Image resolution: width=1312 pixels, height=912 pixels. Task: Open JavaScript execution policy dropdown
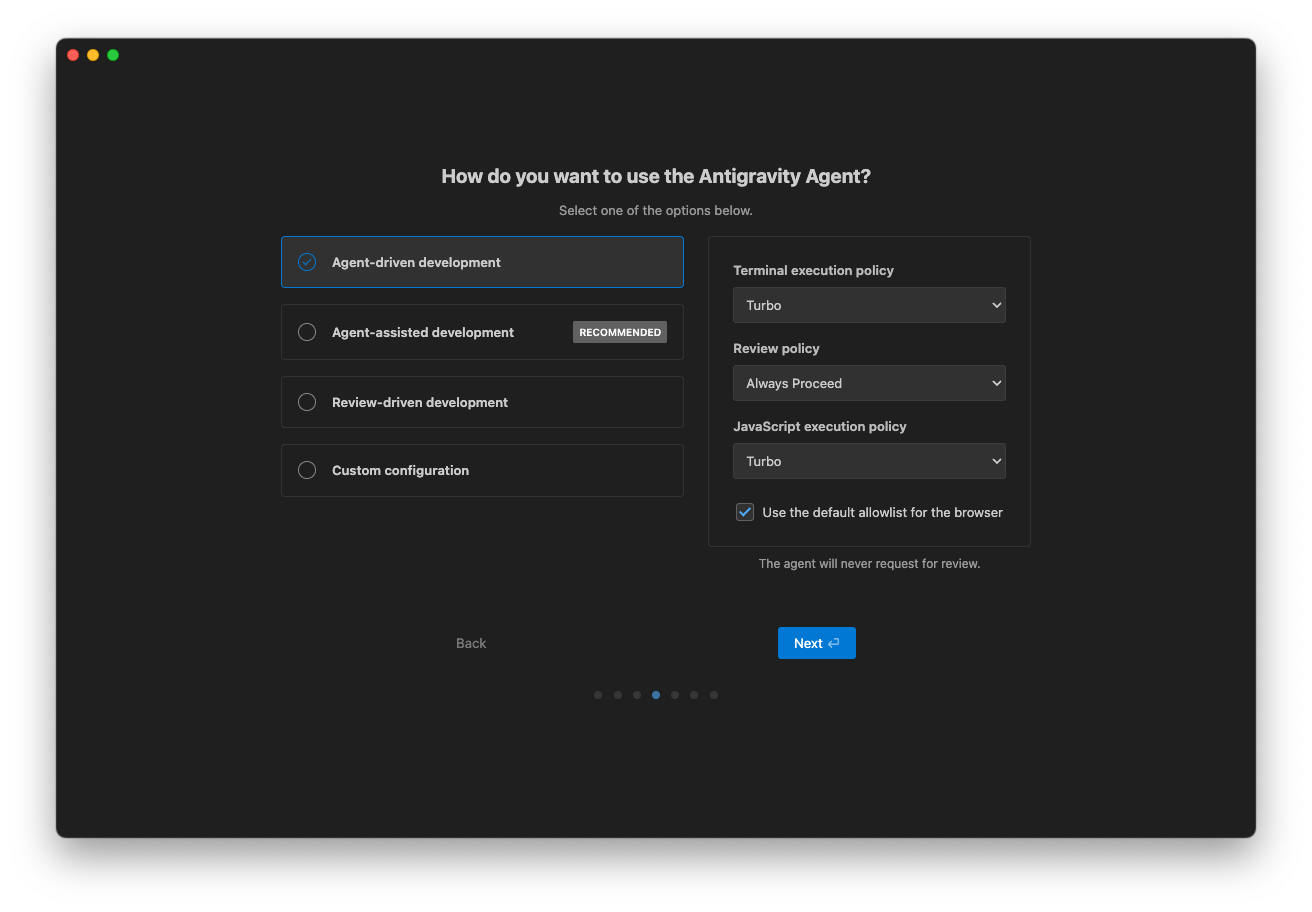coord(868,461)
